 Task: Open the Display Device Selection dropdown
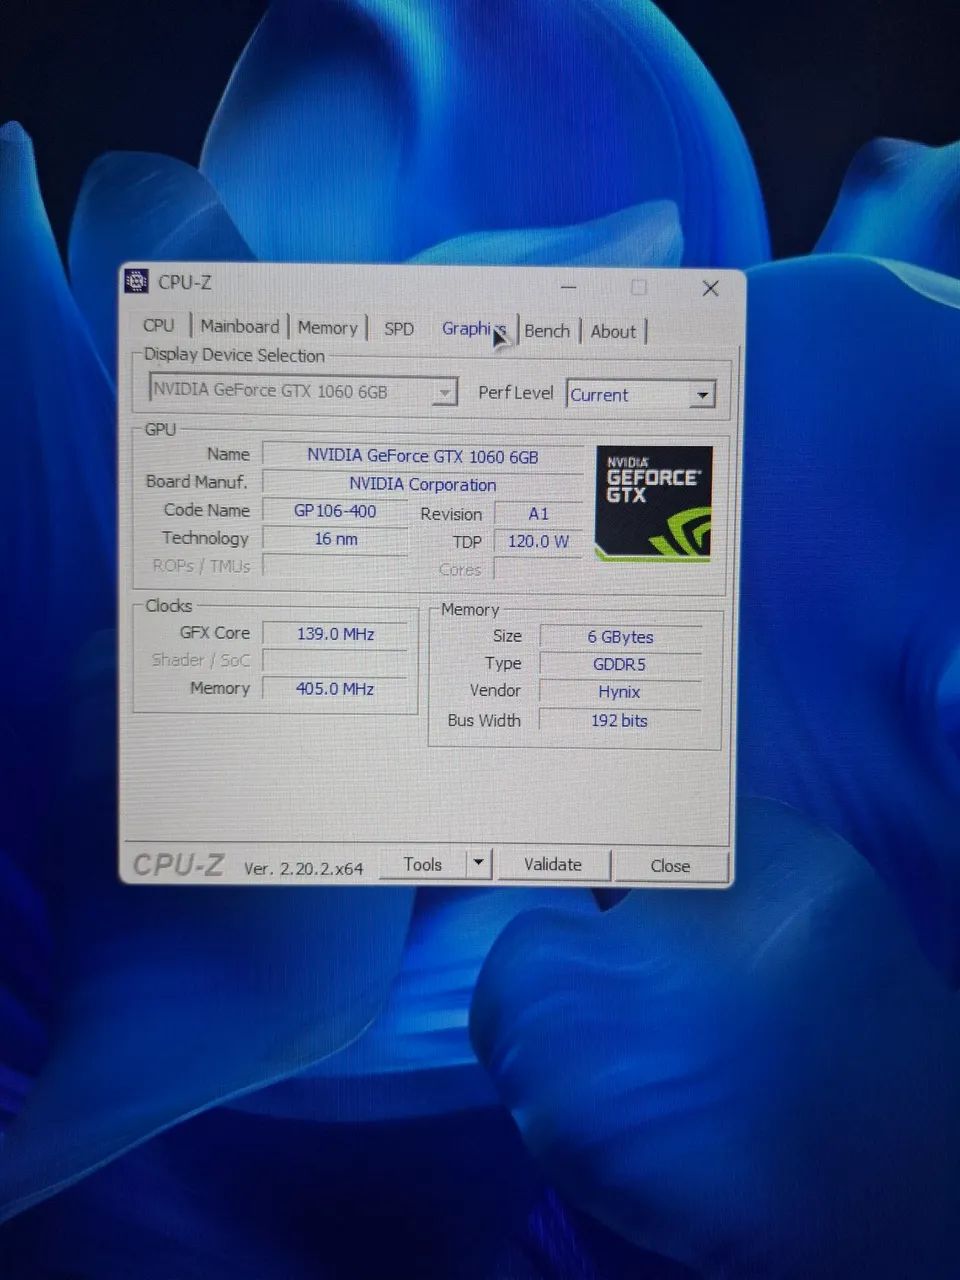(303, 390)
